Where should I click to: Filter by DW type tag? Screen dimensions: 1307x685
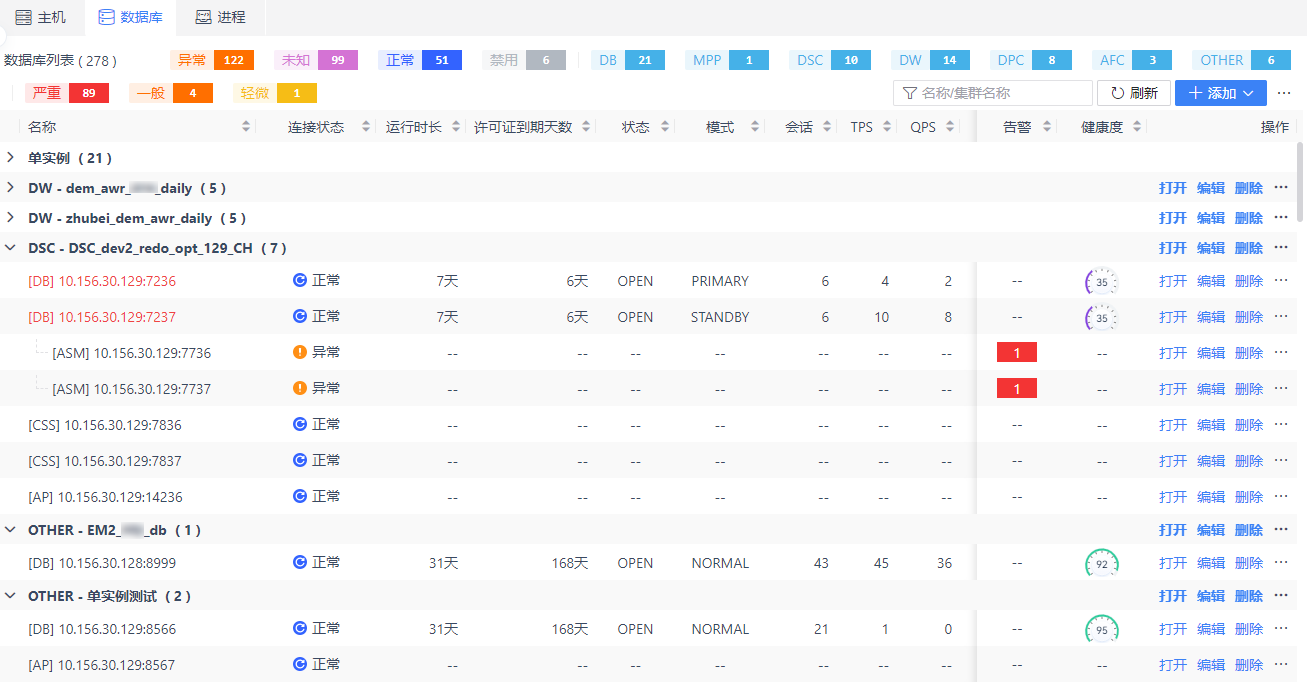point(931,60)
